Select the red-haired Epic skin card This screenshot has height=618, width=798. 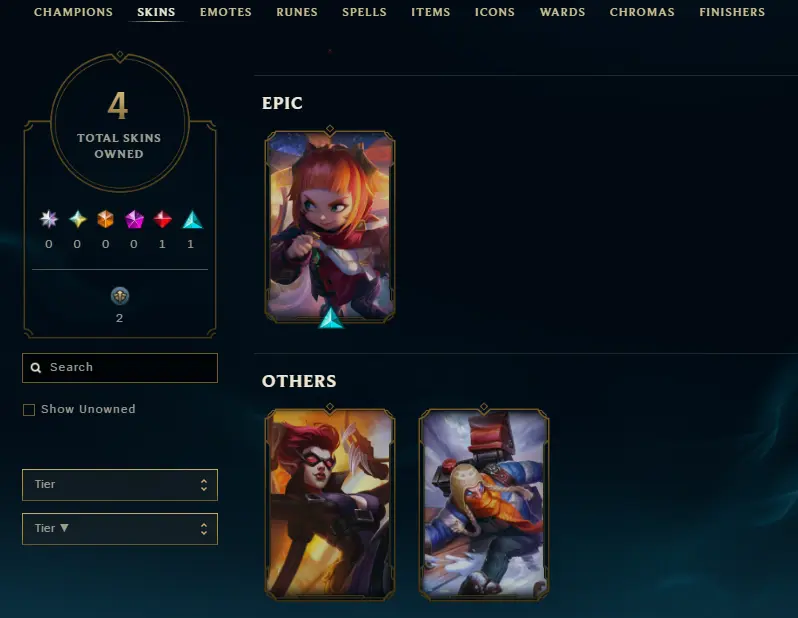click(330, 227)
